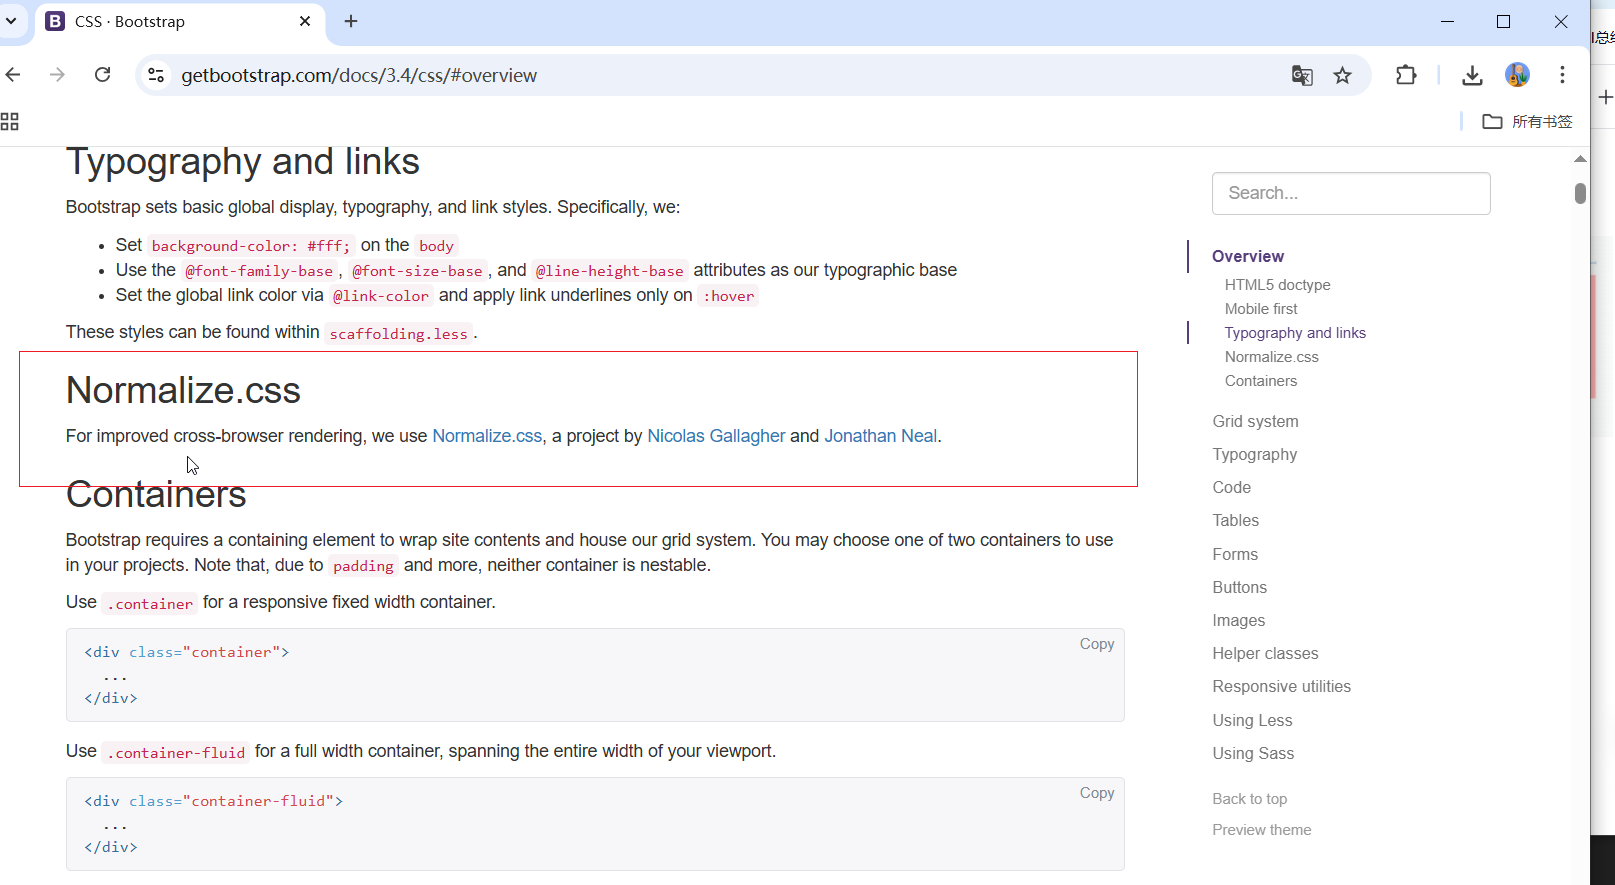Click the Normalize.css heading
This screenshot has width=1615, height=885.
click(183, 391)
